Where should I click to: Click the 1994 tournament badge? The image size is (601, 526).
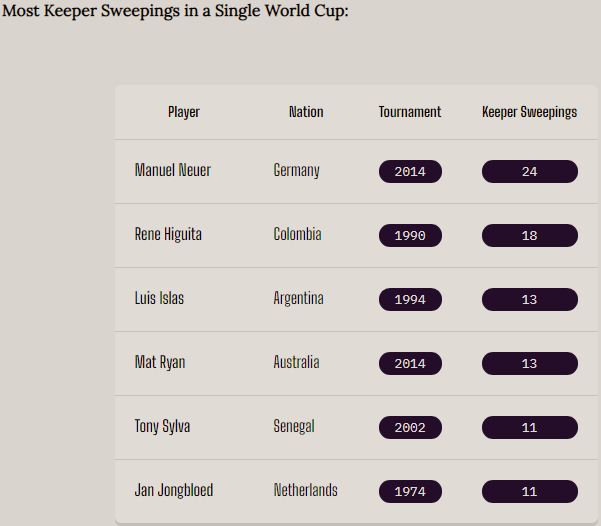click(410, 300)
